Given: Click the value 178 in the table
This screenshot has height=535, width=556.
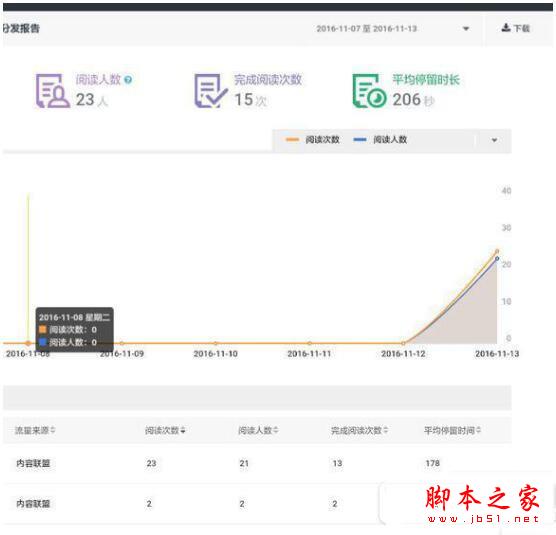Looking at the screenshot, I should pos(433,463).
